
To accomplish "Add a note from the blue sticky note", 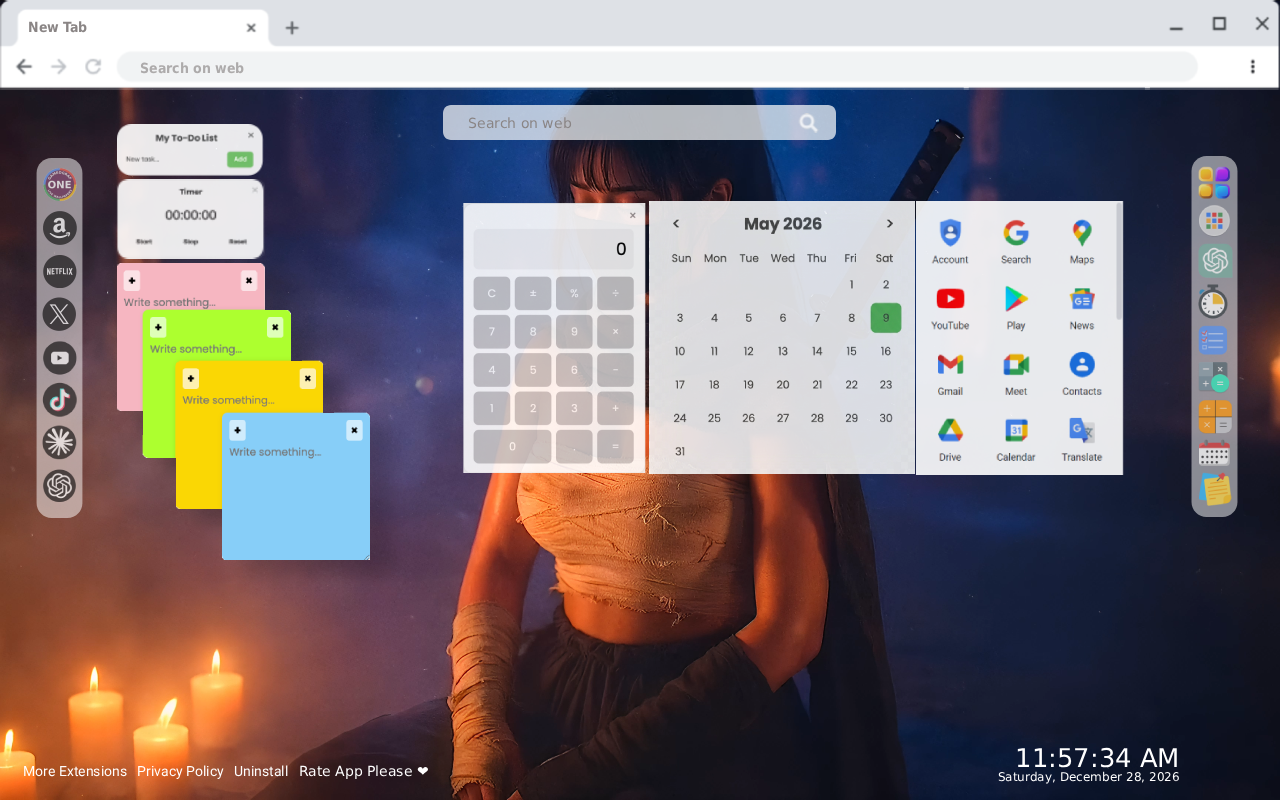I will 237,431.
